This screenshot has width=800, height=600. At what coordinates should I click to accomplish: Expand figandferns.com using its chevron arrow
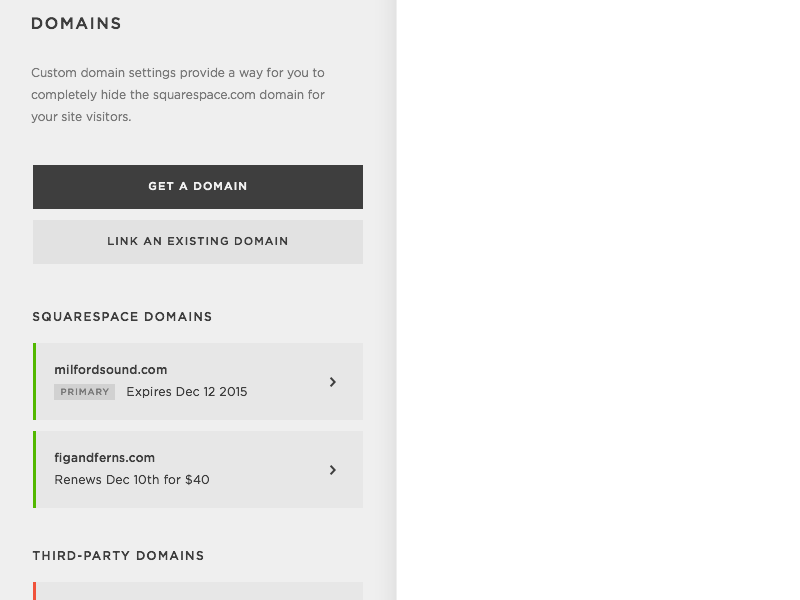333,469
